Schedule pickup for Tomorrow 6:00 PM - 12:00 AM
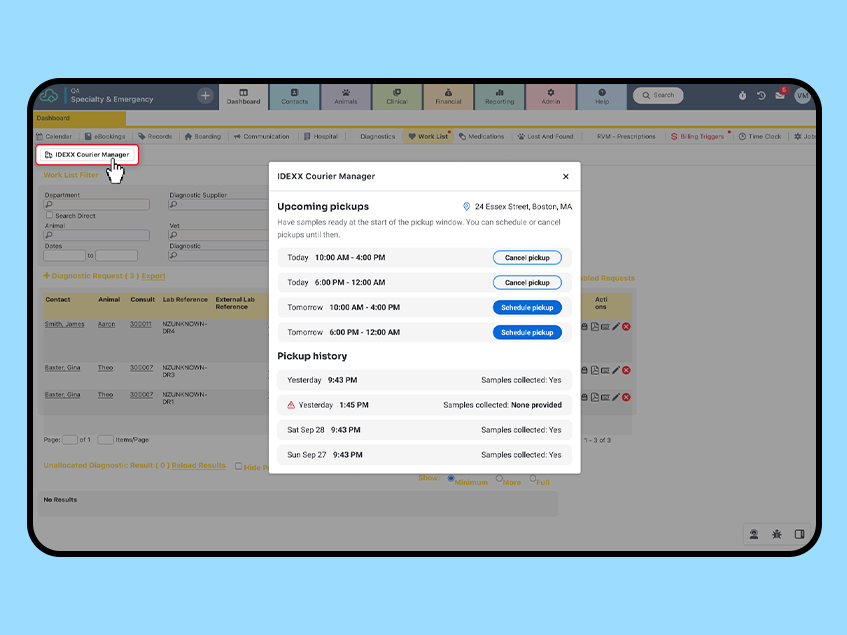 pos(527,332)
